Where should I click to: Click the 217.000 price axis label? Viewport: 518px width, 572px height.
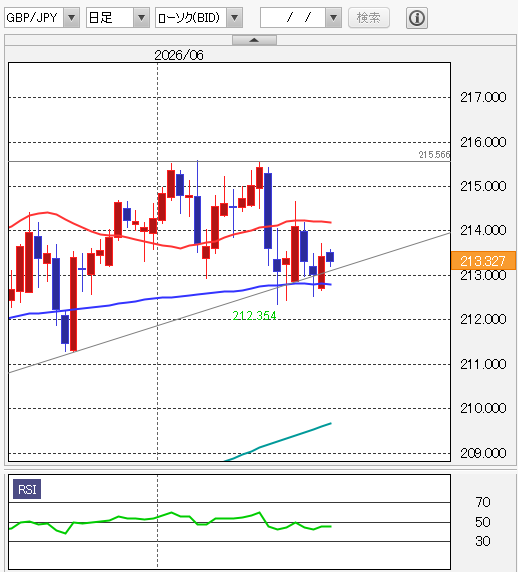pyautogui.click(x=483, y=97)
